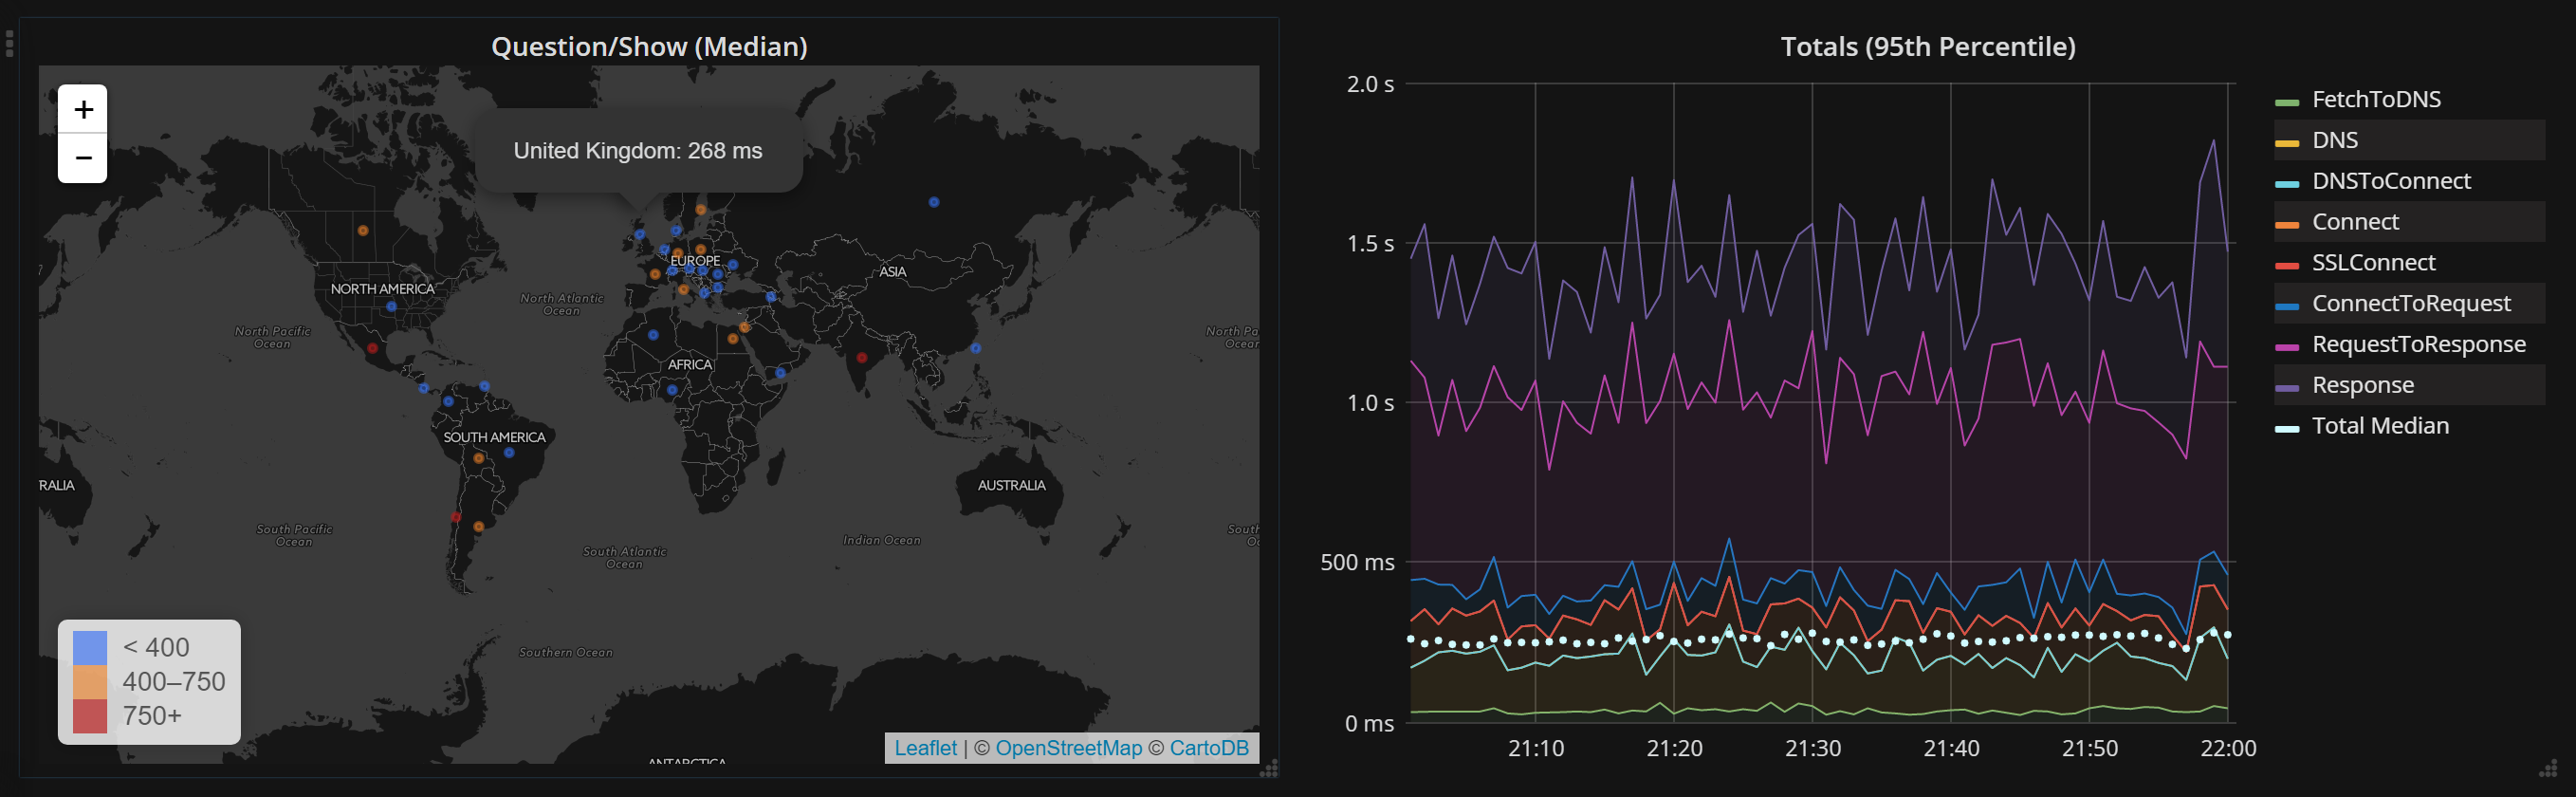Zoom in on the map with plus button
Image resolution: width=2576 pixels, height=797 pixels.
pyautogui.click(x=83, y=109)
